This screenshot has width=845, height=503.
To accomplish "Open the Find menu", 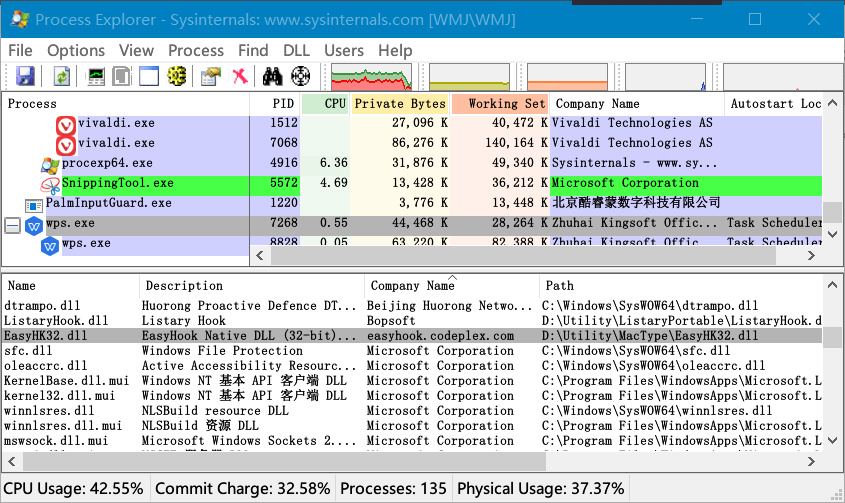I will [253, 50].
